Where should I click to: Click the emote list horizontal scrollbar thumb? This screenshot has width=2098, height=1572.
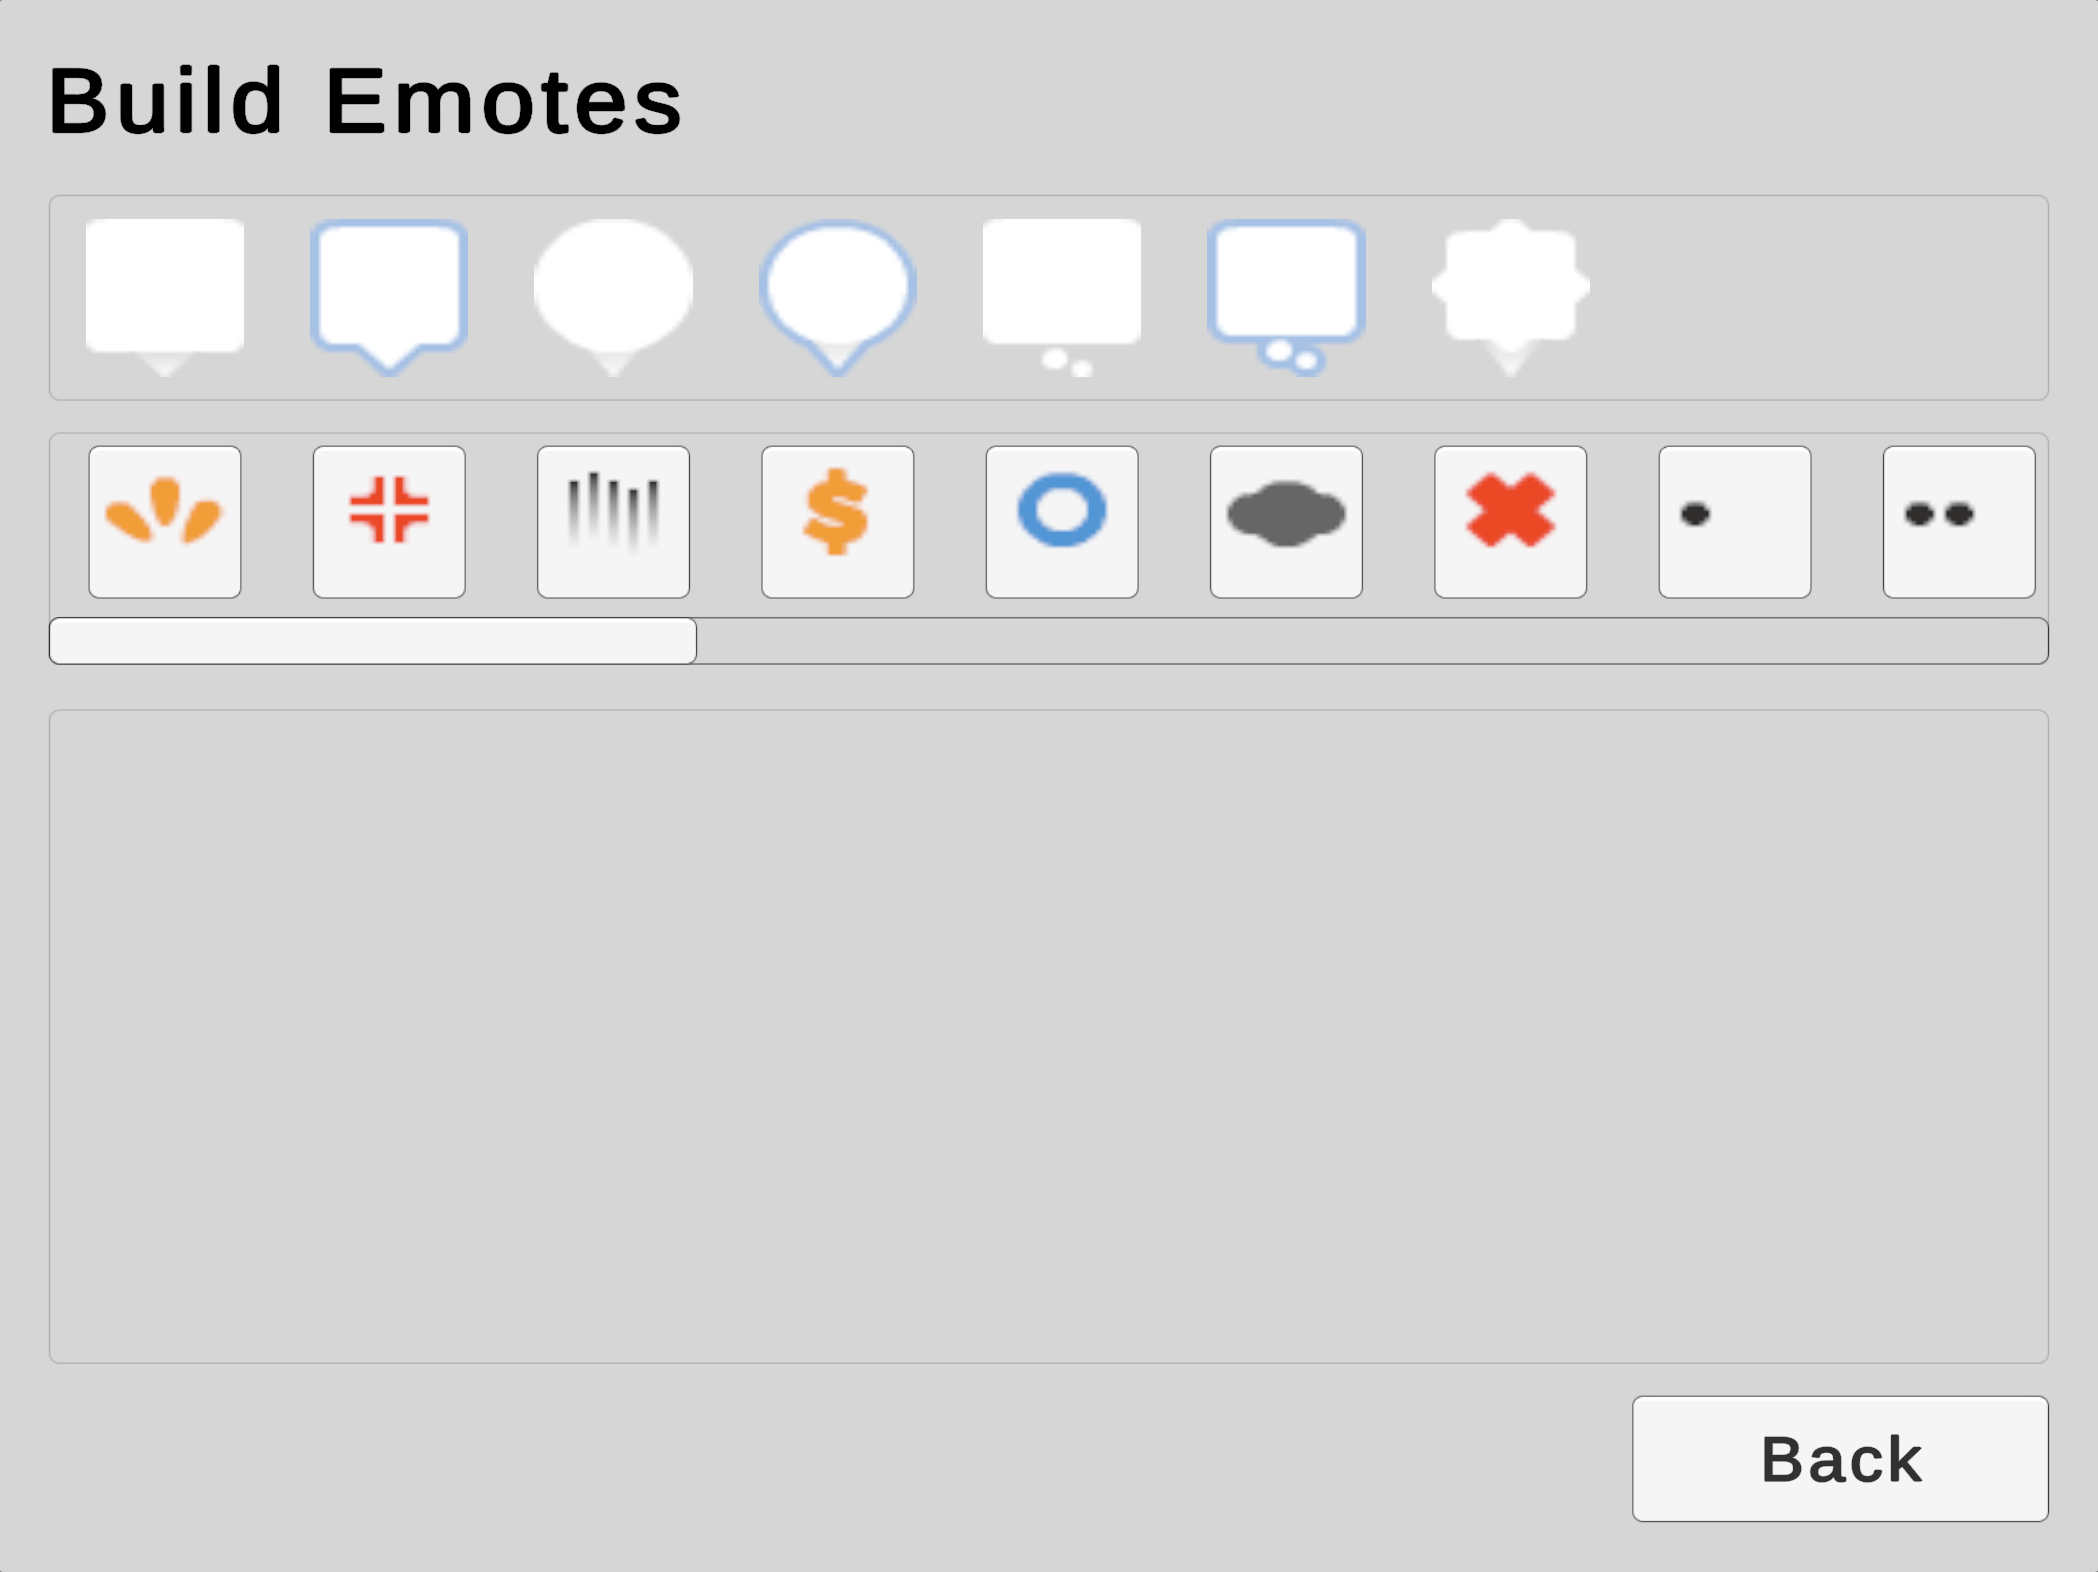tap(373, 641)
